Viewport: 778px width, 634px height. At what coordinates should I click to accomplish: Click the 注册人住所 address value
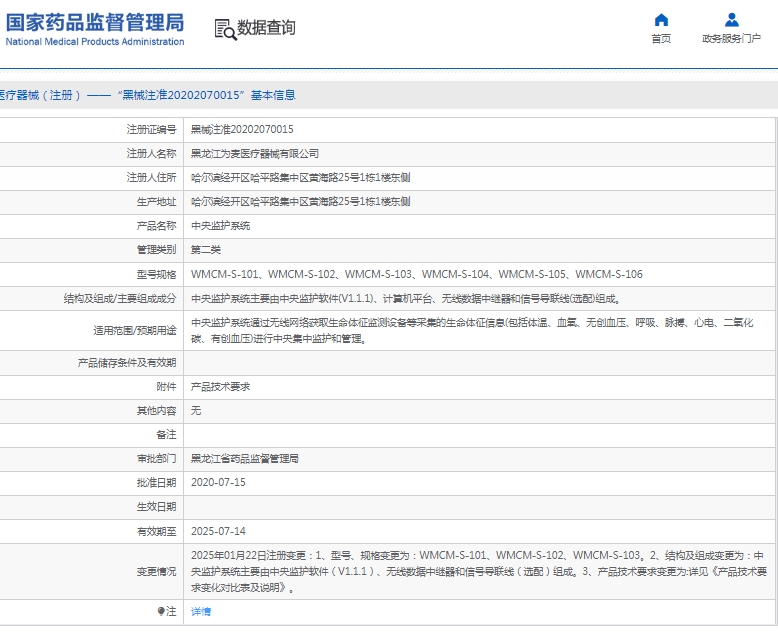click(x=300, y=178)
